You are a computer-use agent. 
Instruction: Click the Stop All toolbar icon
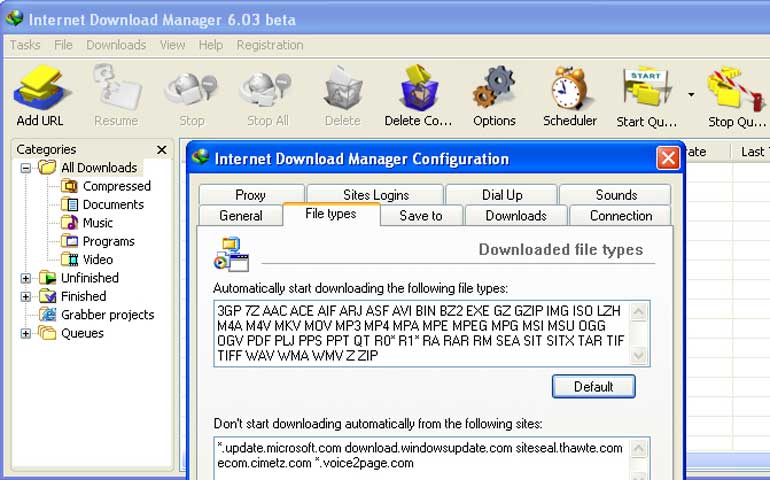[267, 90]
